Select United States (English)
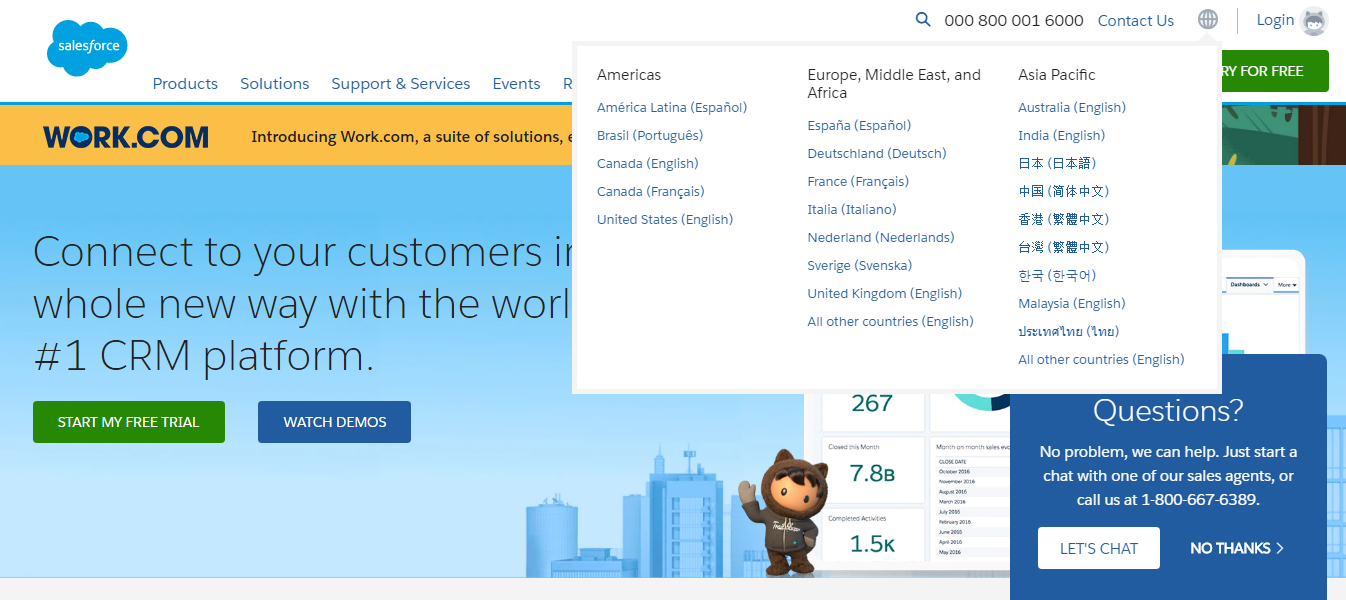Screen dimensions: 1346x600 point(665,219)
